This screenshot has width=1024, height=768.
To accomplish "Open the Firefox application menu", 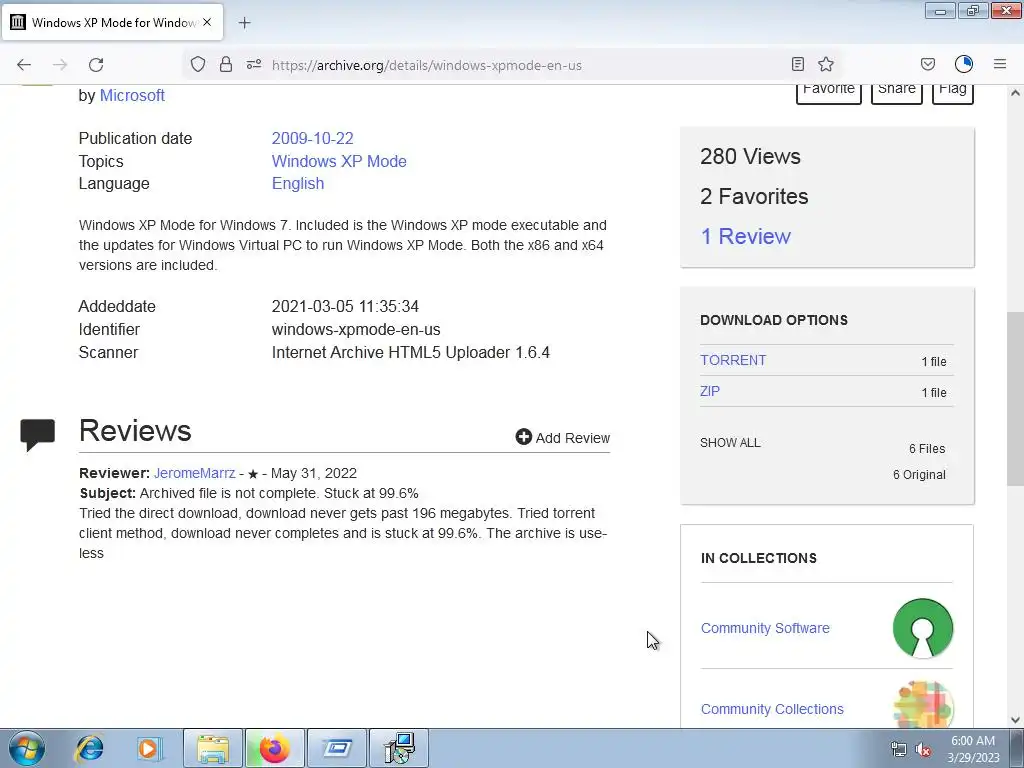I will [x=1000, y=64].
